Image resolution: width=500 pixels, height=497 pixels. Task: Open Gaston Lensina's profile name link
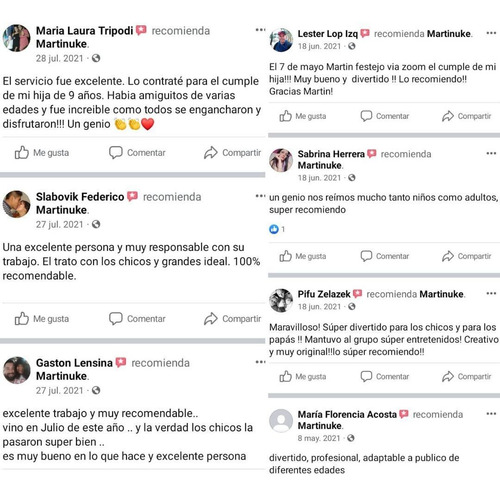point(74,363)
